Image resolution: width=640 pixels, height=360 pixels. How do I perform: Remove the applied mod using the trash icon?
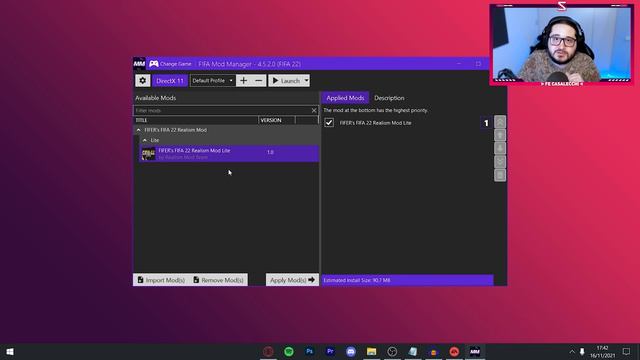tap(500, 175)
